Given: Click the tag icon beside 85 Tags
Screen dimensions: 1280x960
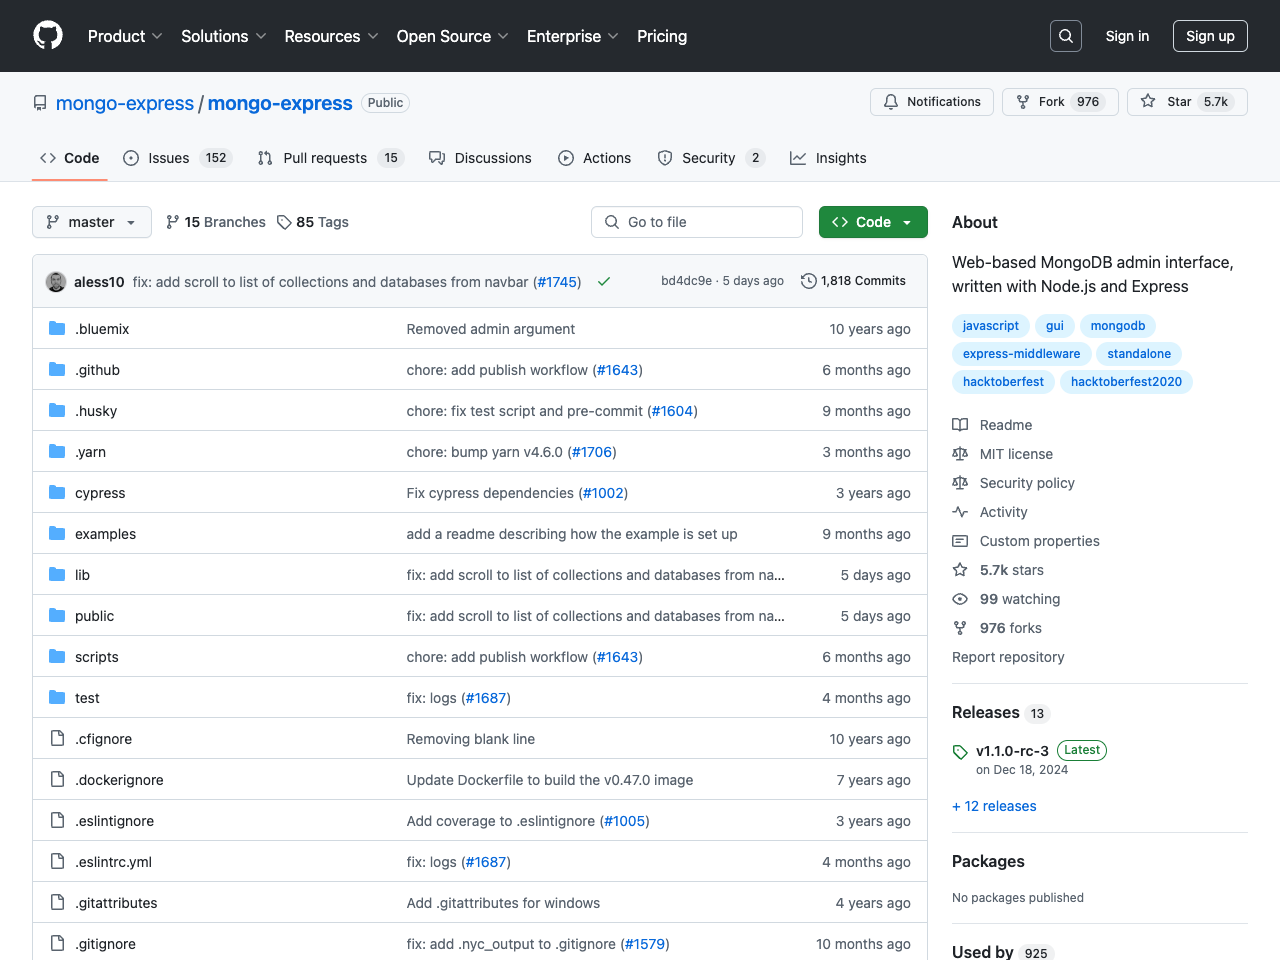Looking at the screenshot, I should (x=284, y=222).
